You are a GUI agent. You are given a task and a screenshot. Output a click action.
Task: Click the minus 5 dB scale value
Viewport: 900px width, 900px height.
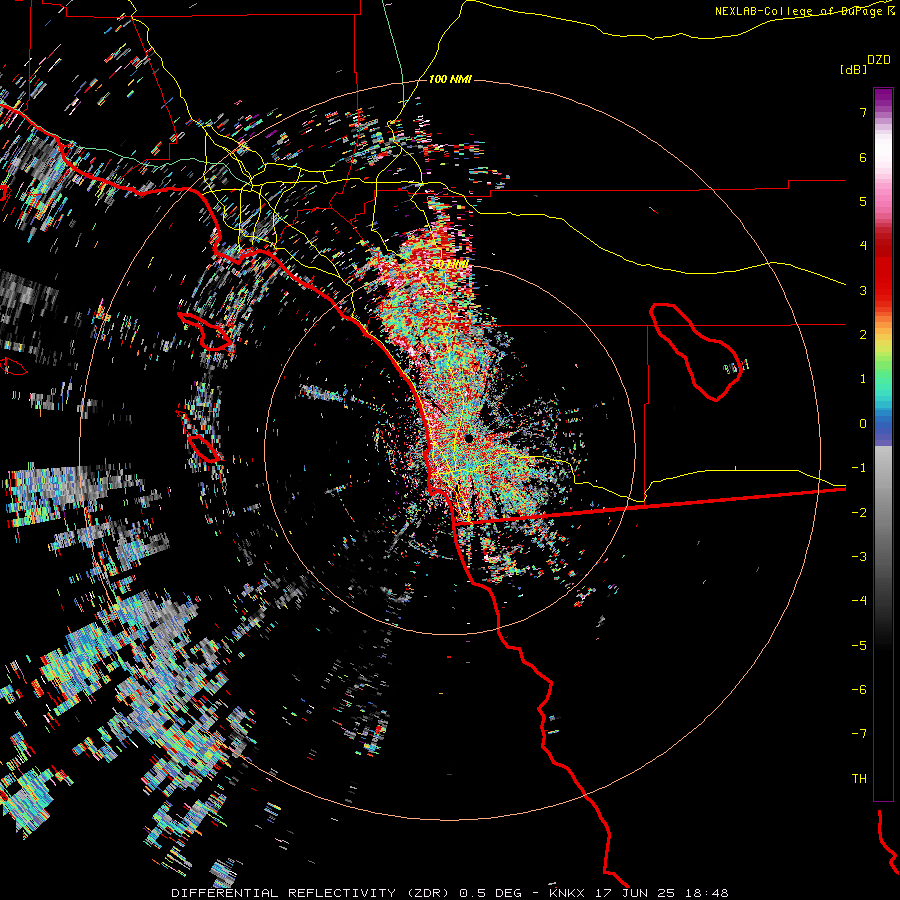(859, 646)
